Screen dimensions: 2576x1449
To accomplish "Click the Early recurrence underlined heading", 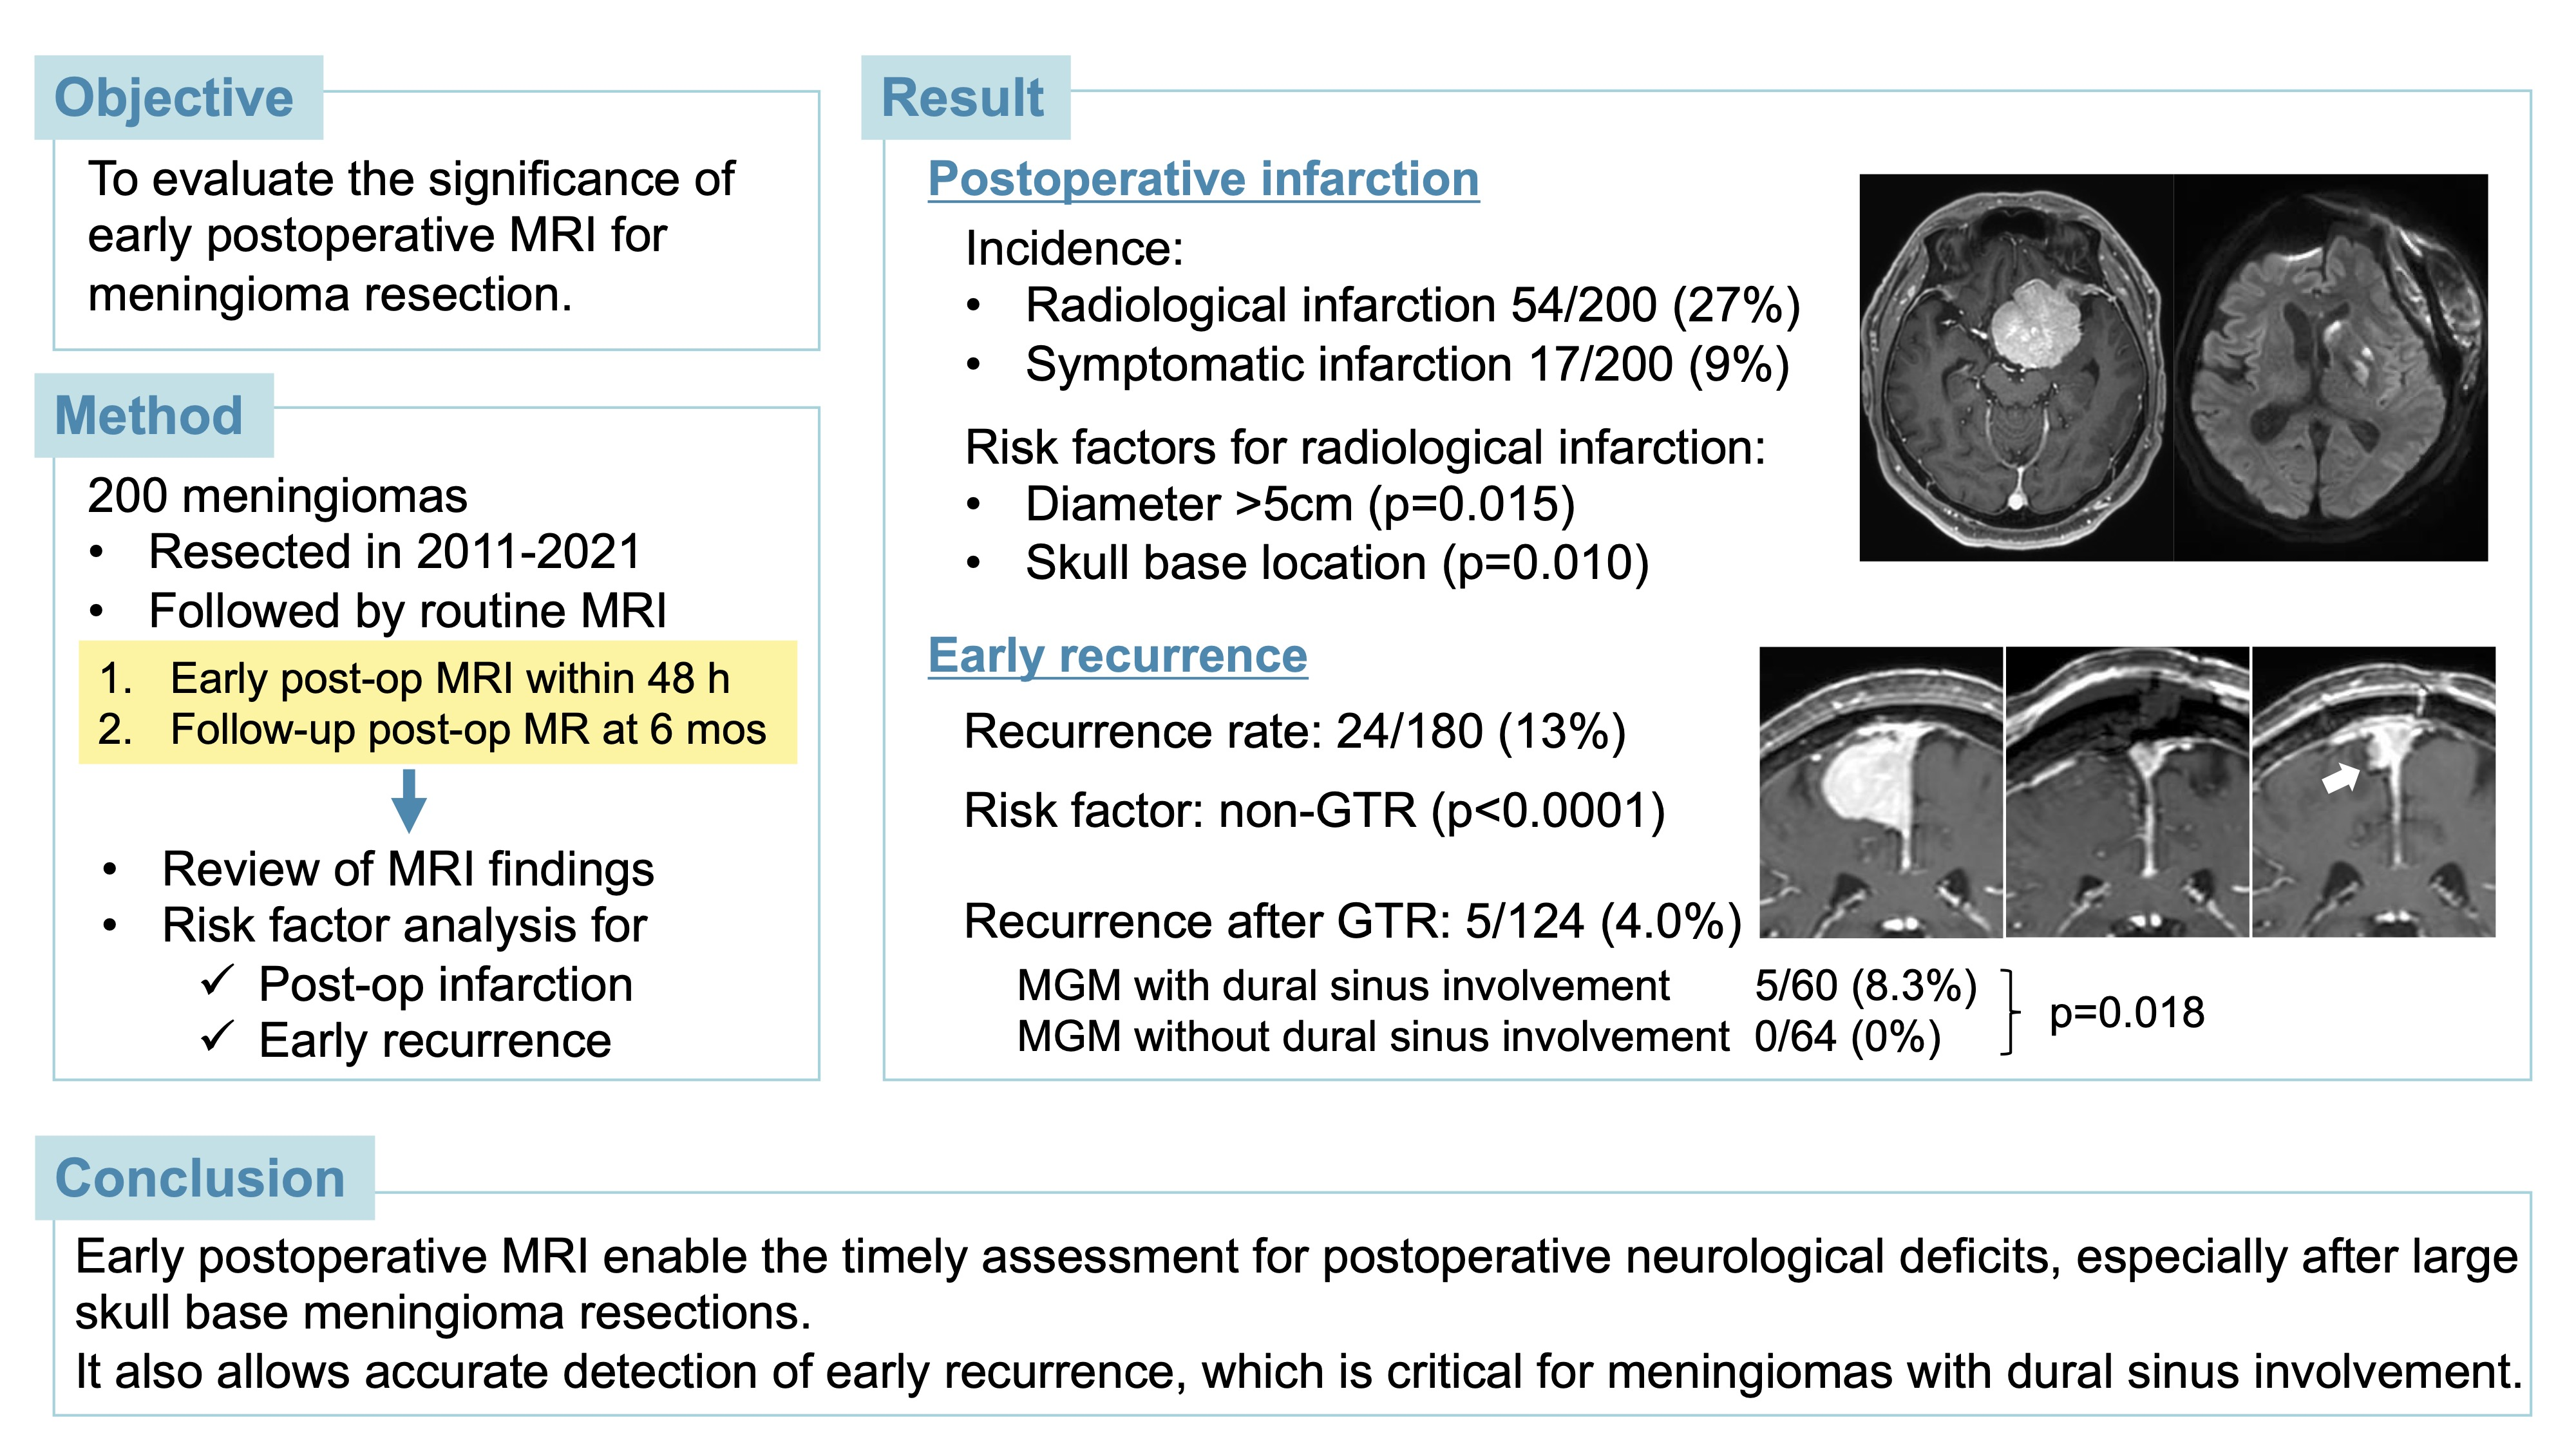I will pyautogui.click(x=1117, y=657).
